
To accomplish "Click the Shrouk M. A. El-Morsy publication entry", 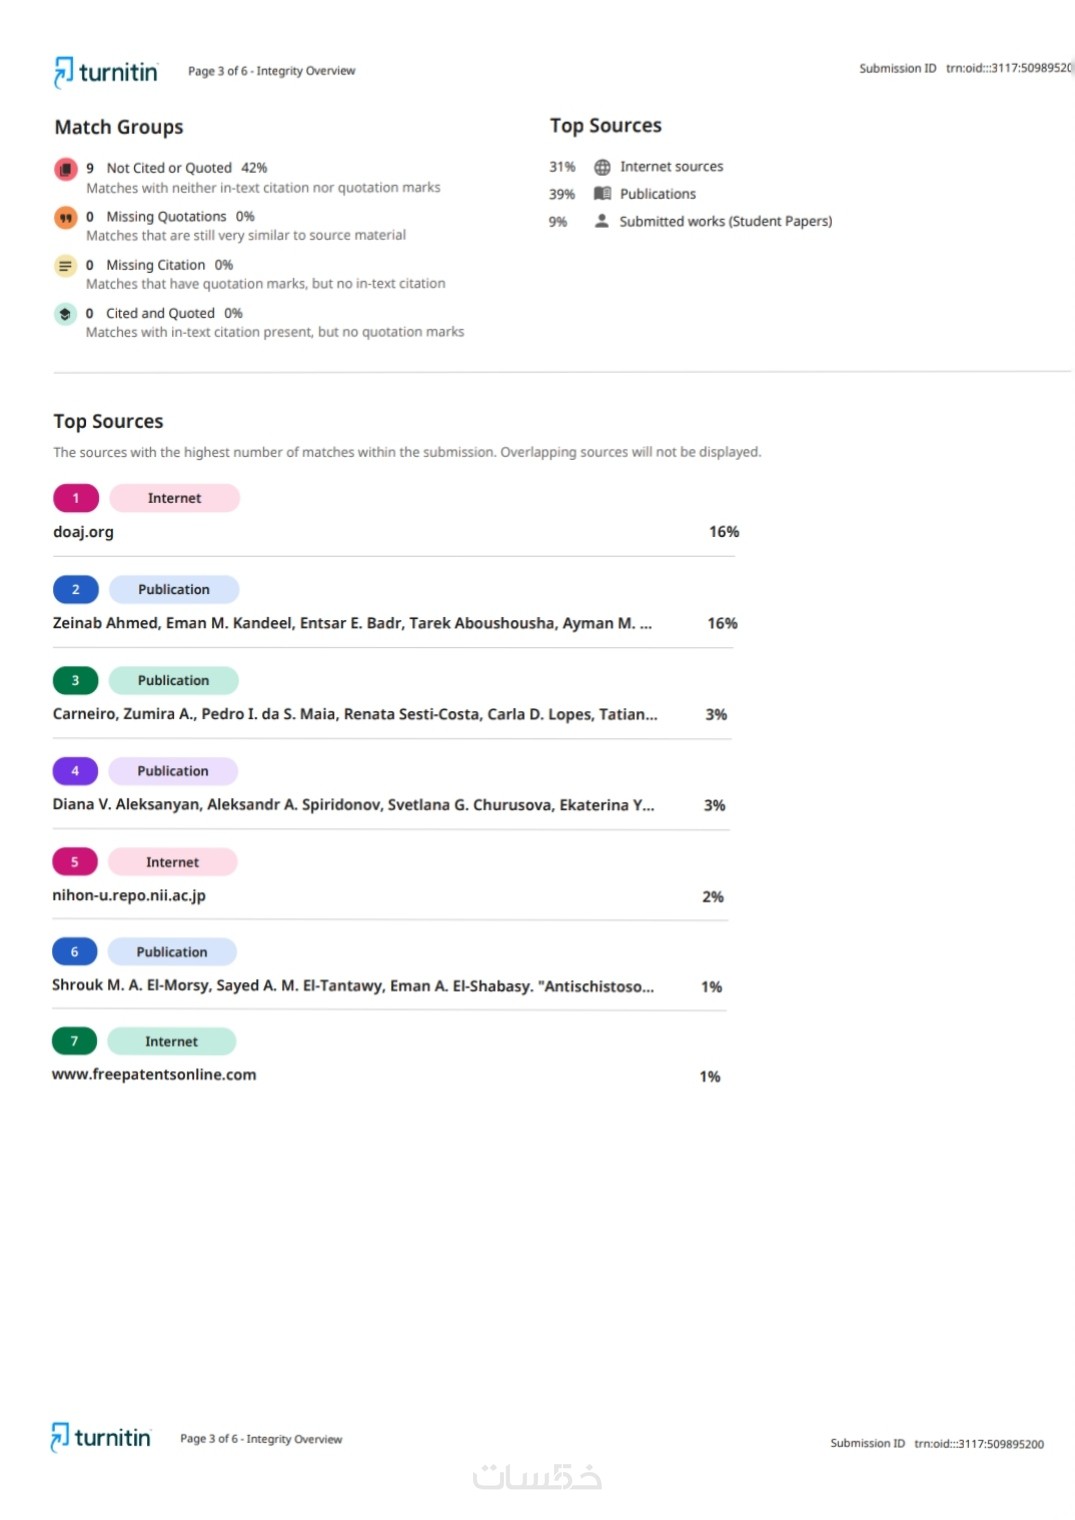I will click(353, 986).
